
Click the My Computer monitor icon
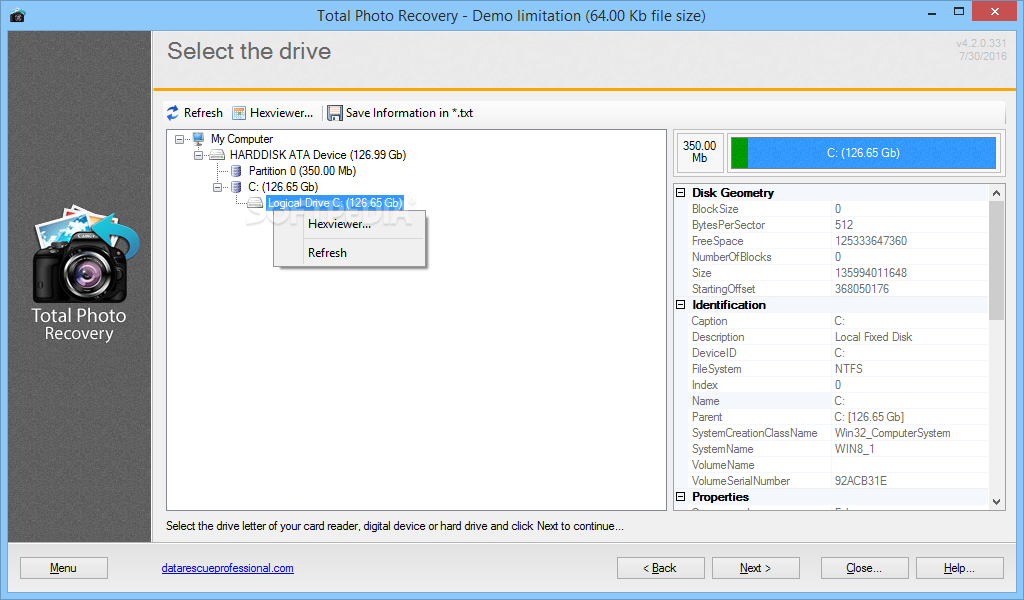click(x=199, y=138)
